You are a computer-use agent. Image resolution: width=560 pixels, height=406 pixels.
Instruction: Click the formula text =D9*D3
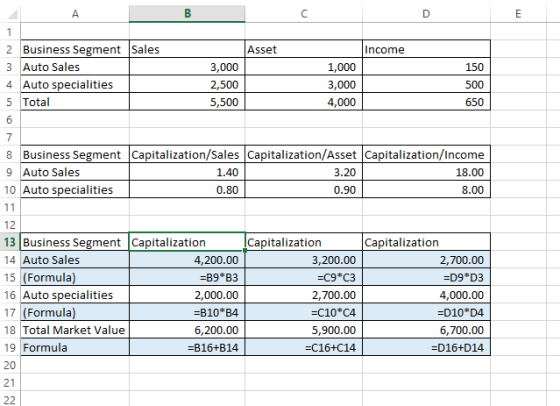[x=464, y=277]
